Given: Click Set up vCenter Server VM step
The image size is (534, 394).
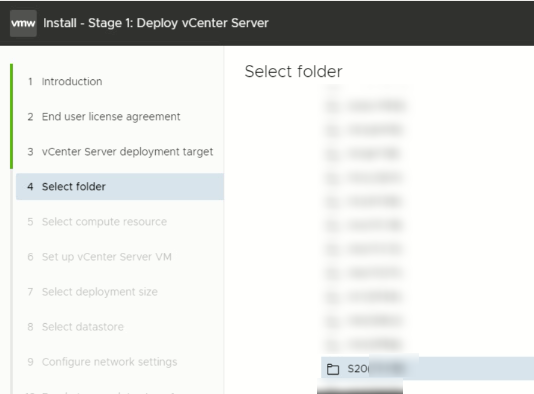Looking at the screenshot, I should (107, 257).
